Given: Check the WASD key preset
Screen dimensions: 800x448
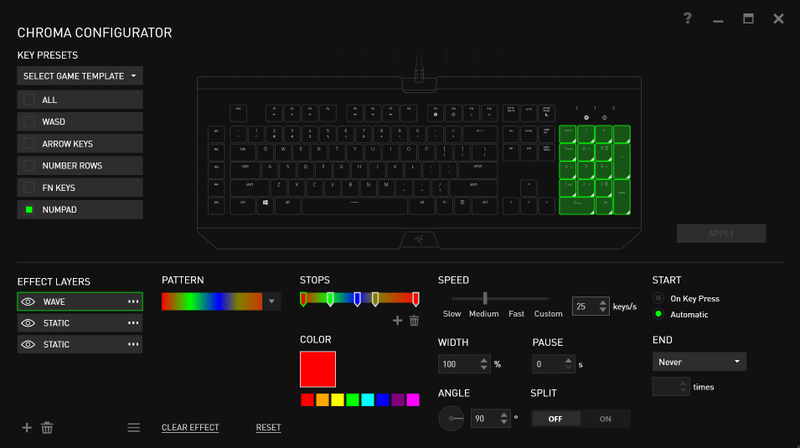Looking at the screenshot, I should click(x=29, y=121).
